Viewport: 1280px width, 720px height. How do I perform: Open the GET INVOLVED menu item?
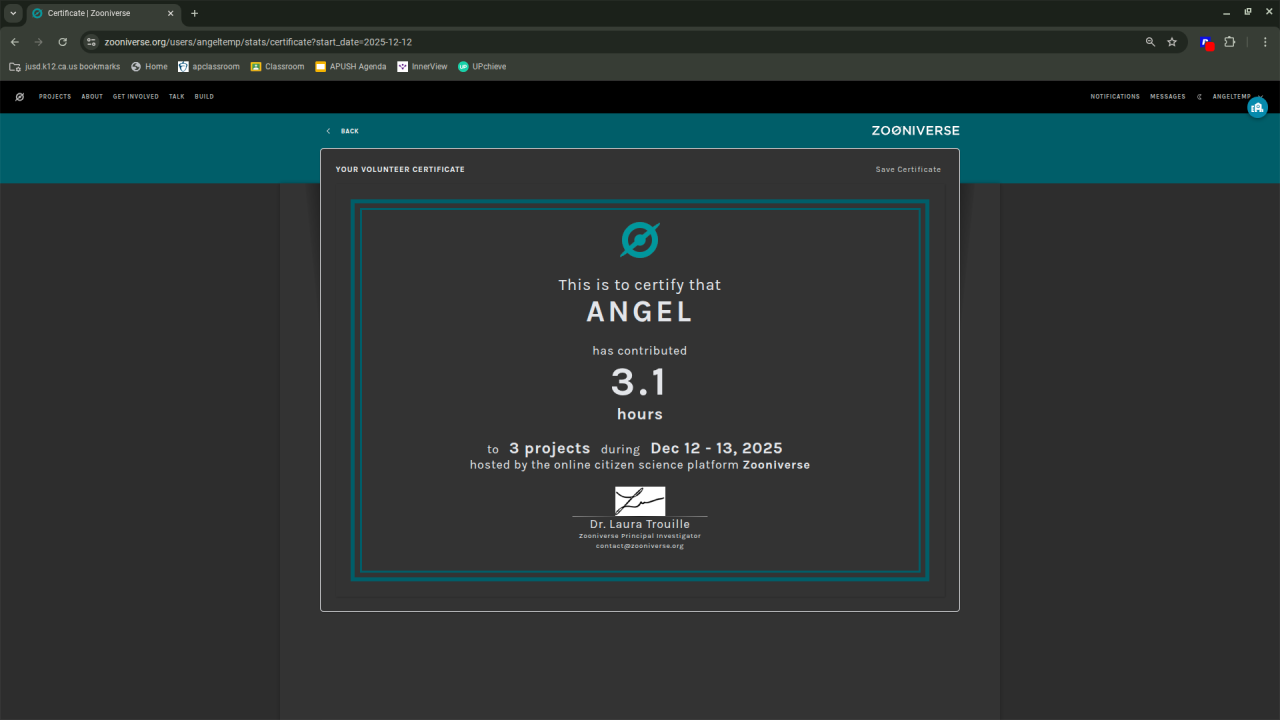pos(136,97)
